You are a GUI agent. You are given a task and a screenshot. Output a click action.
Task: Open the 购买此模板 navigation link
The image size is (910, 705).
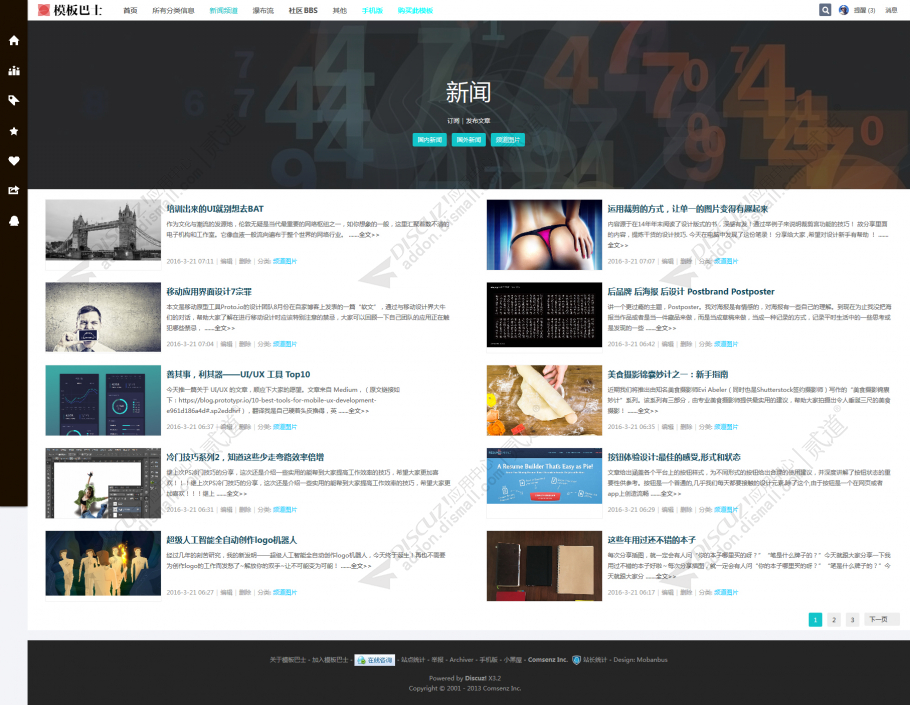click(x=415, y=10)
